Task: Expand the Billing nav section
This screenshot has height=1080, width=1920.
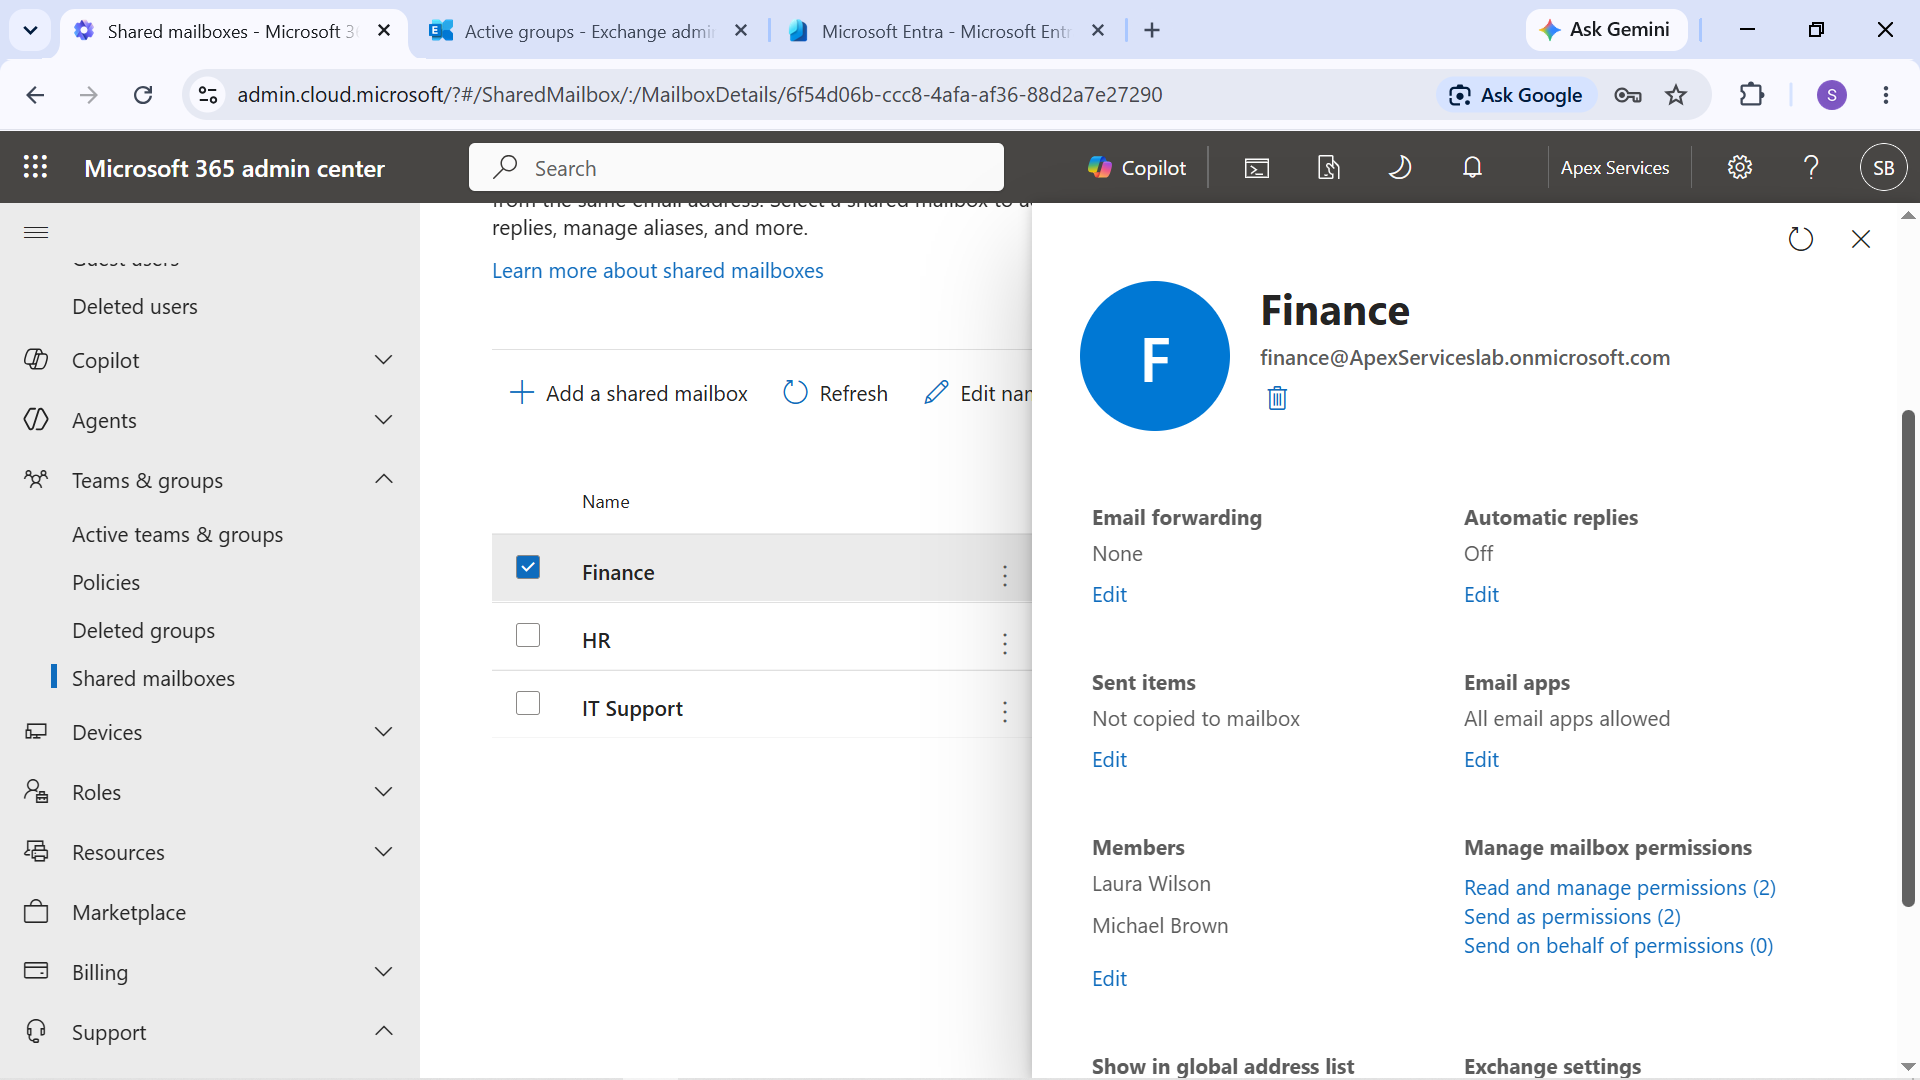Action: tap(383, 972)
